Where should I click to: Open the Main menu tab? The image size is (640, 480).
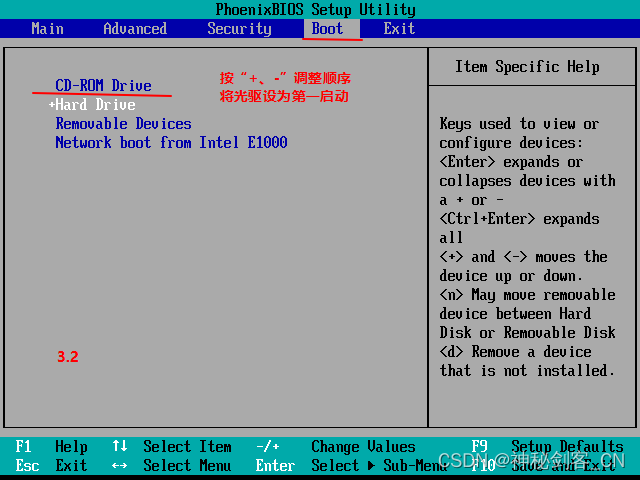(47, 29)
